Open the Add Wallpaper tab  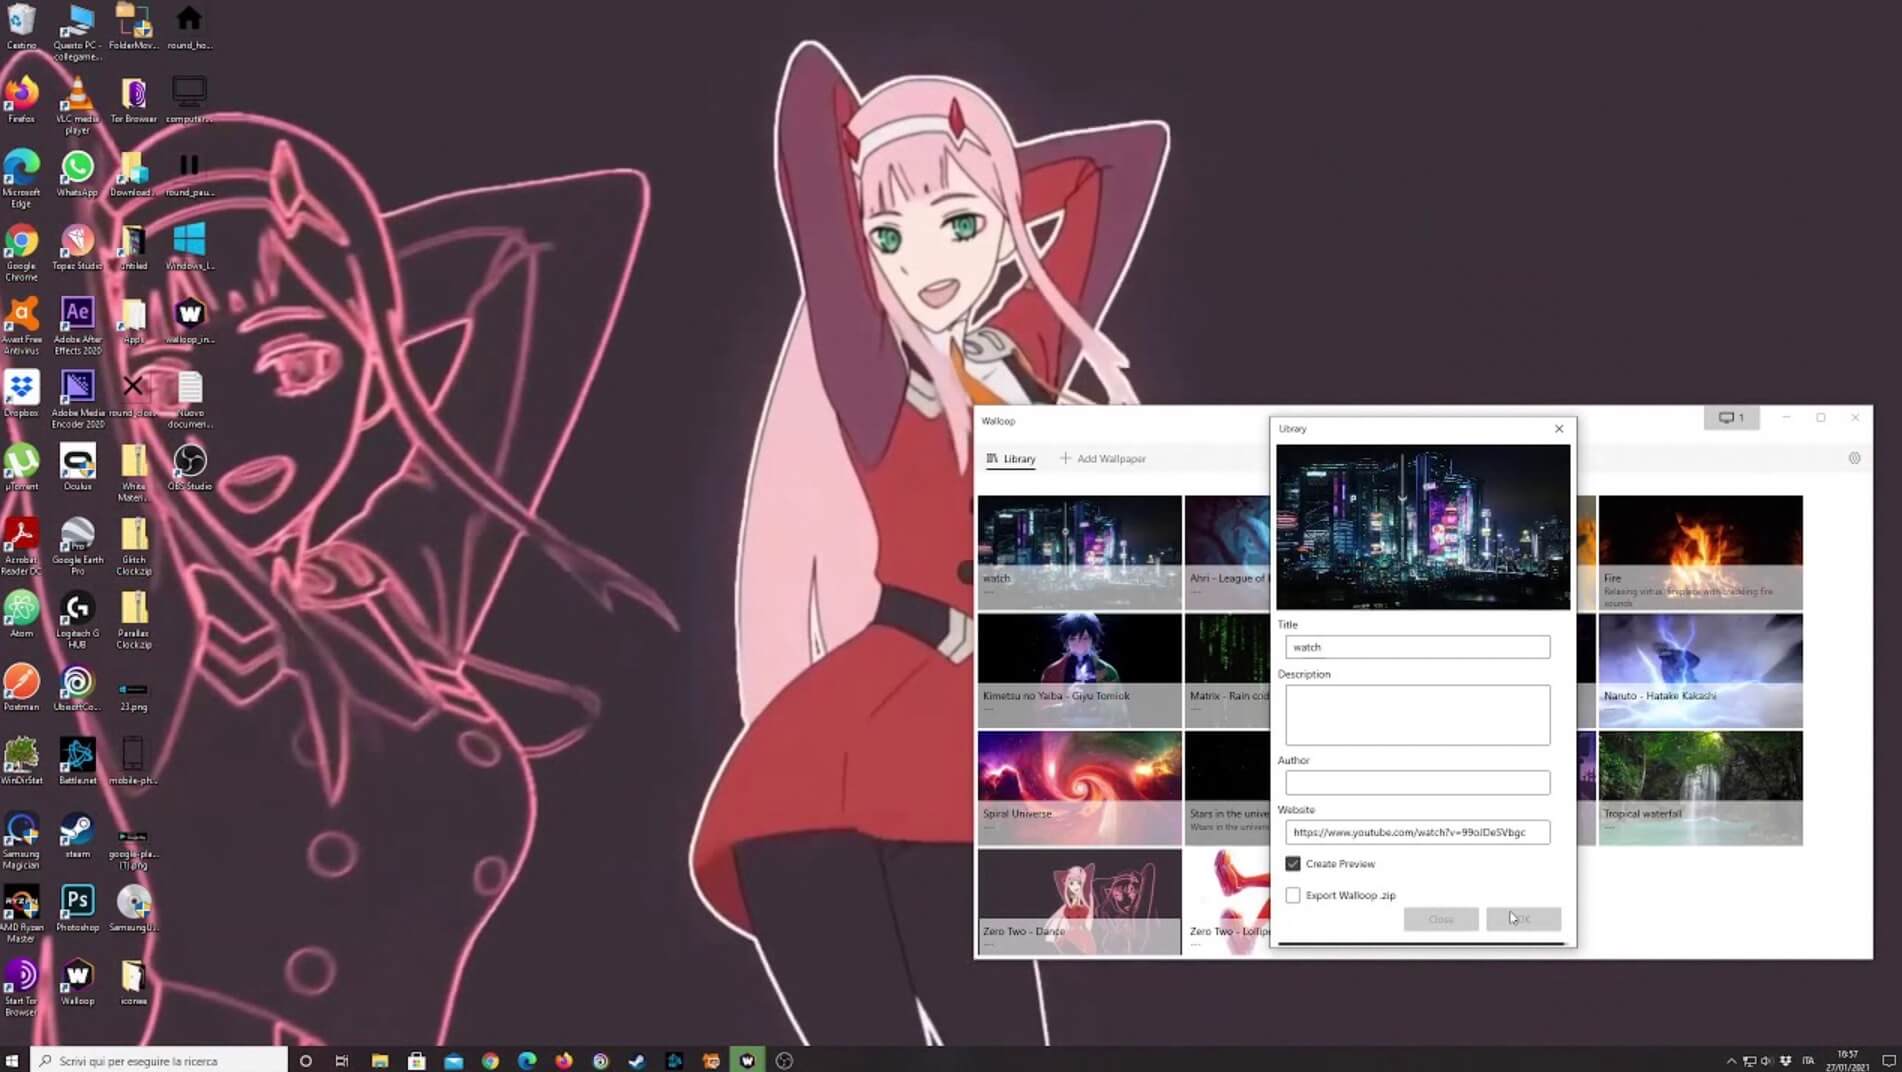pos(1103,459)
